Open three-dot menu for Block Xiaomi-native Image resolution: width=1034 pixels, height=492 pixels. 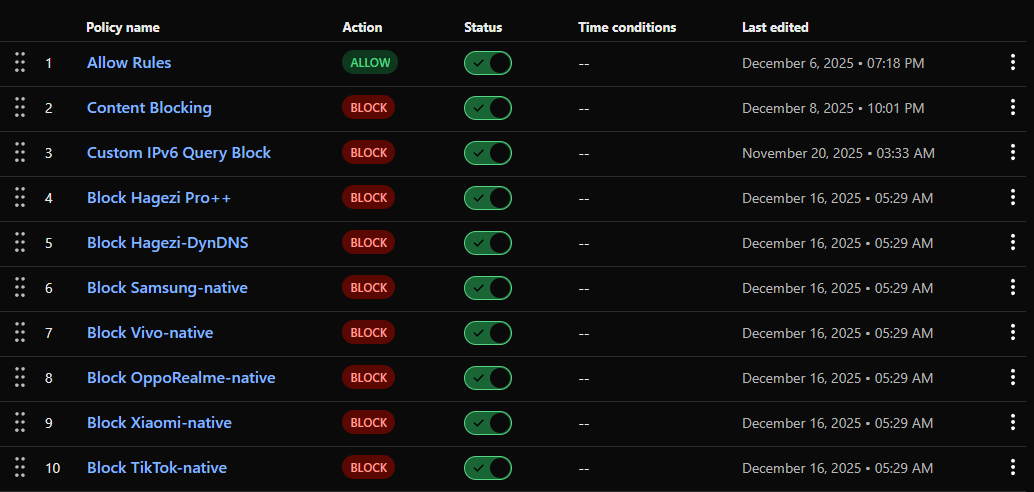coord(1013,423)
